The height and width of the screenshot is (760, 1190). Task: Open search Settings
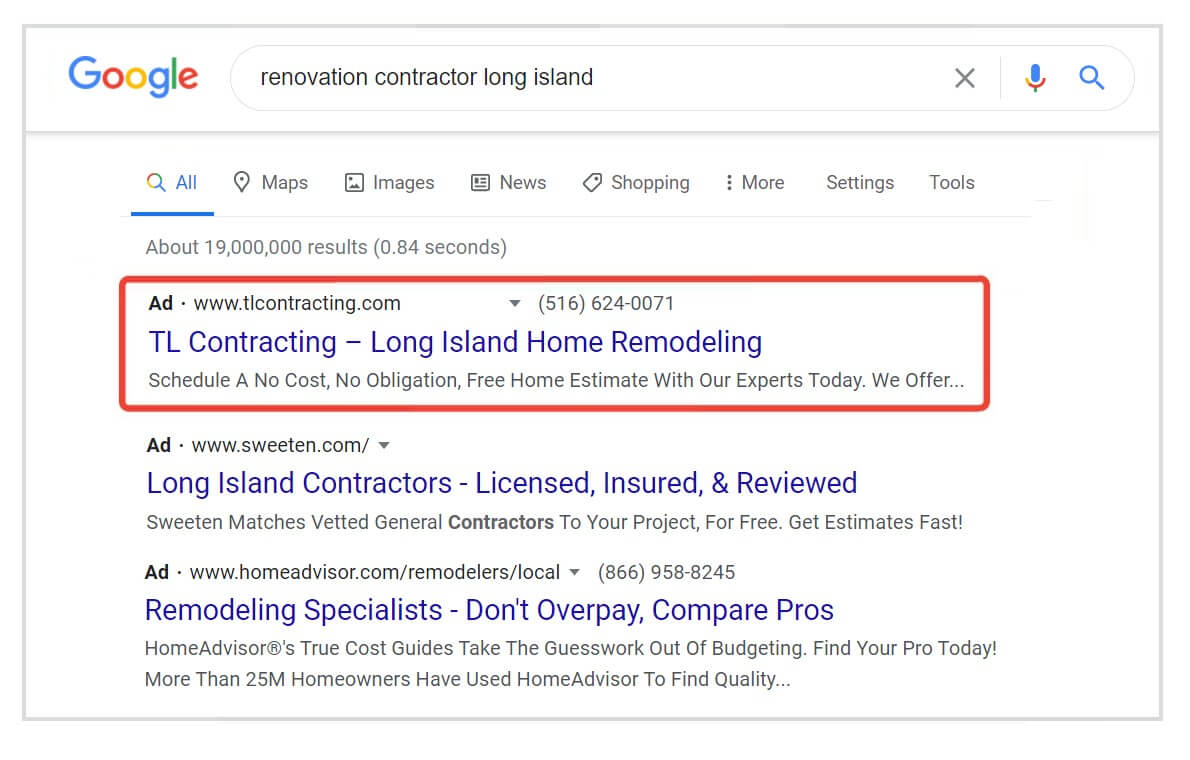pyautogui.click(x=859, y=182)
